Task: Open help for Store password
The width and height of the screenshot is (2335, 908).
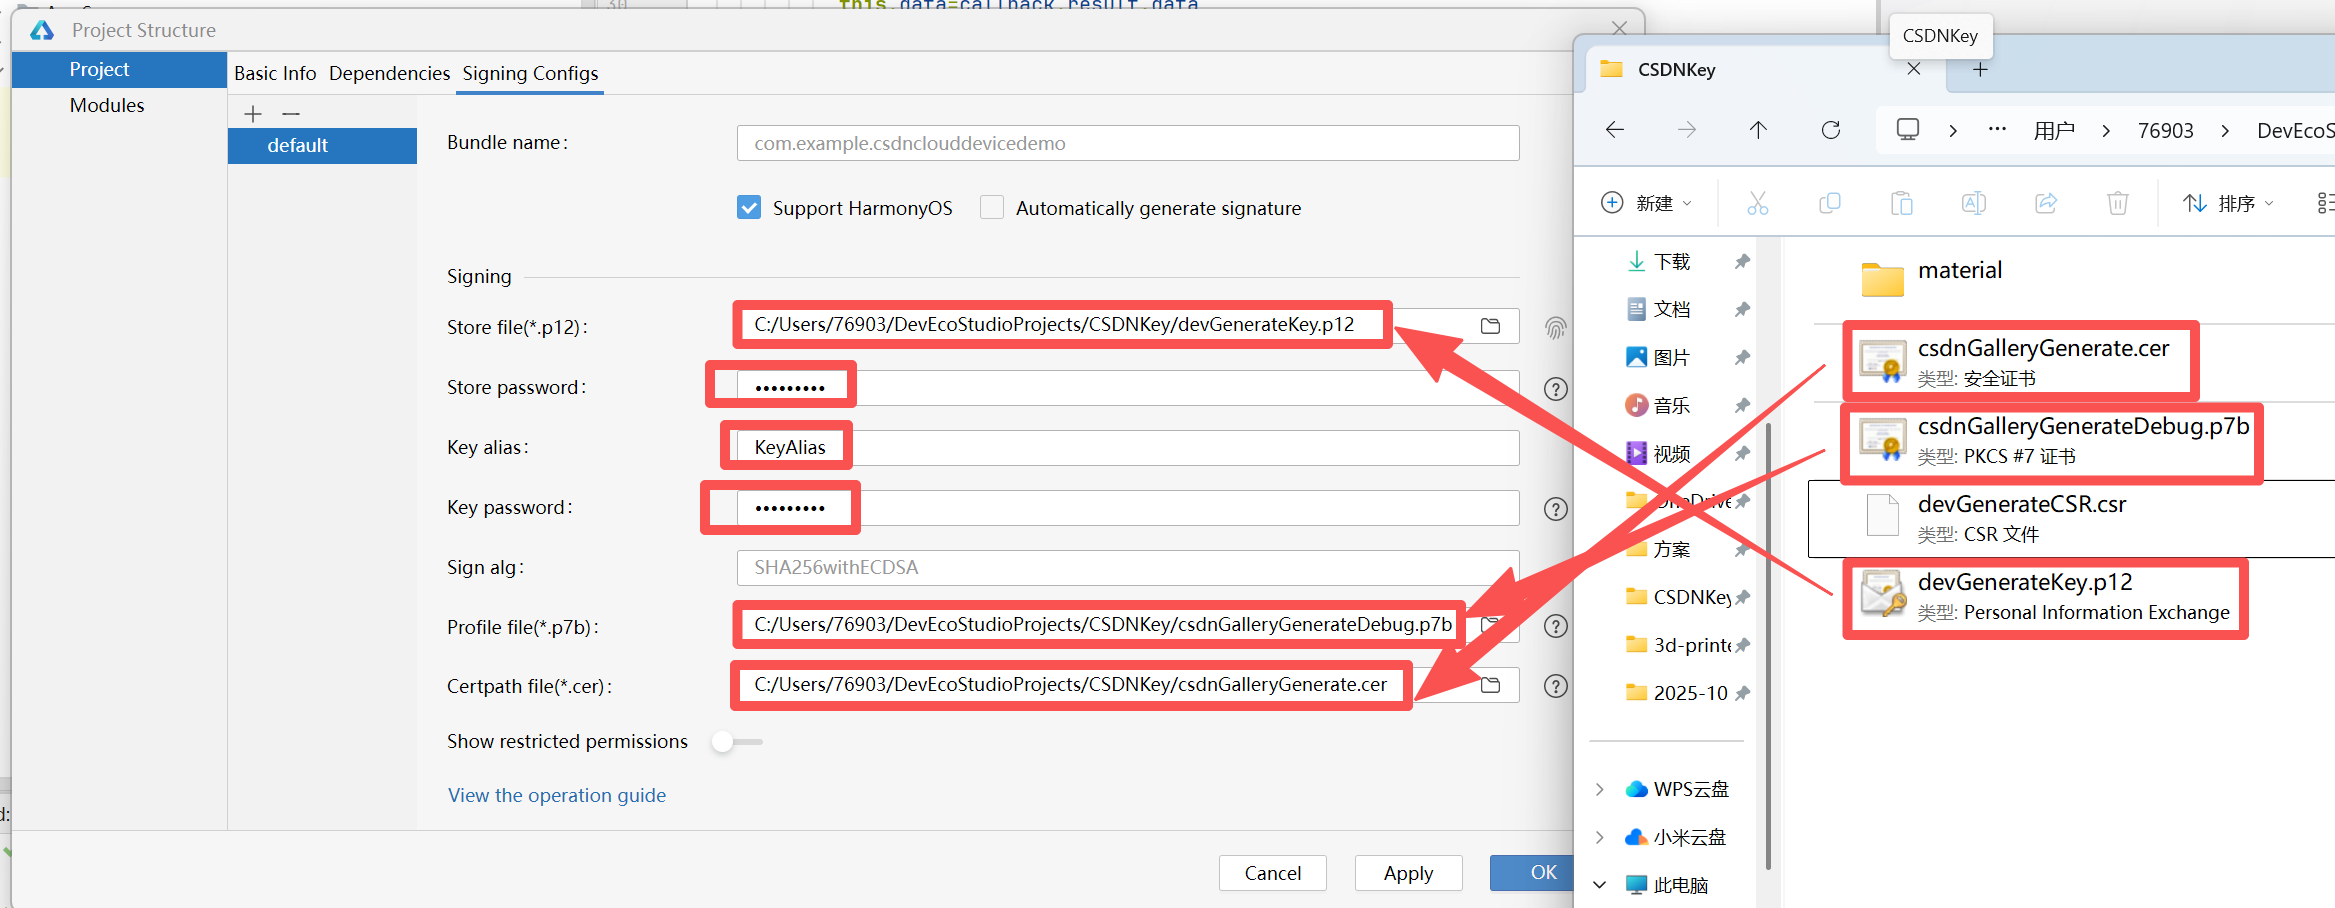Action: click(x=1555, y=389)
